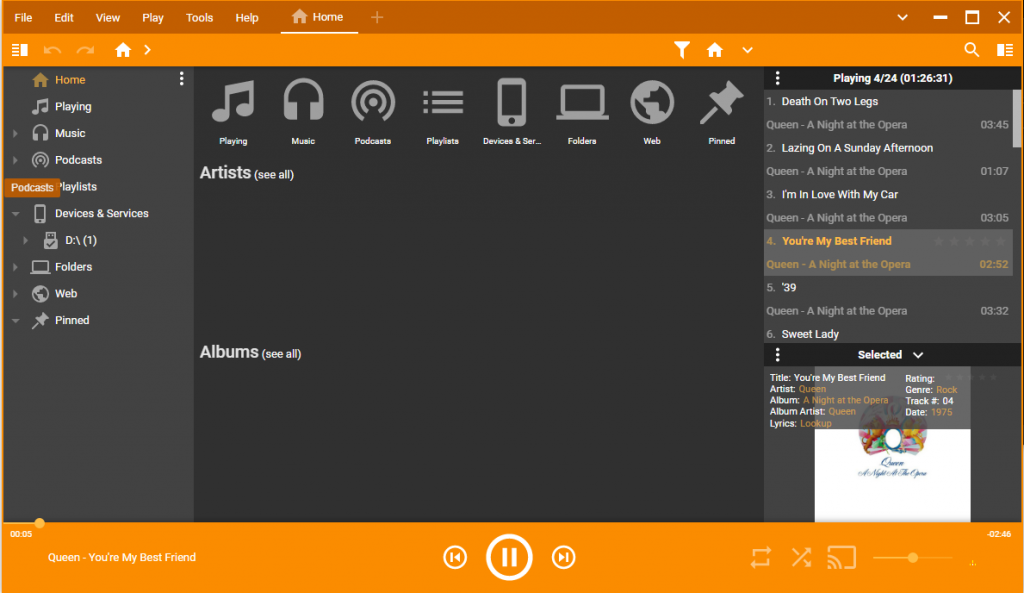The height and width of the screenshot is (593, 1024).
Task: Open the Playing panel three-dot menu
Action: coord(777,78)
